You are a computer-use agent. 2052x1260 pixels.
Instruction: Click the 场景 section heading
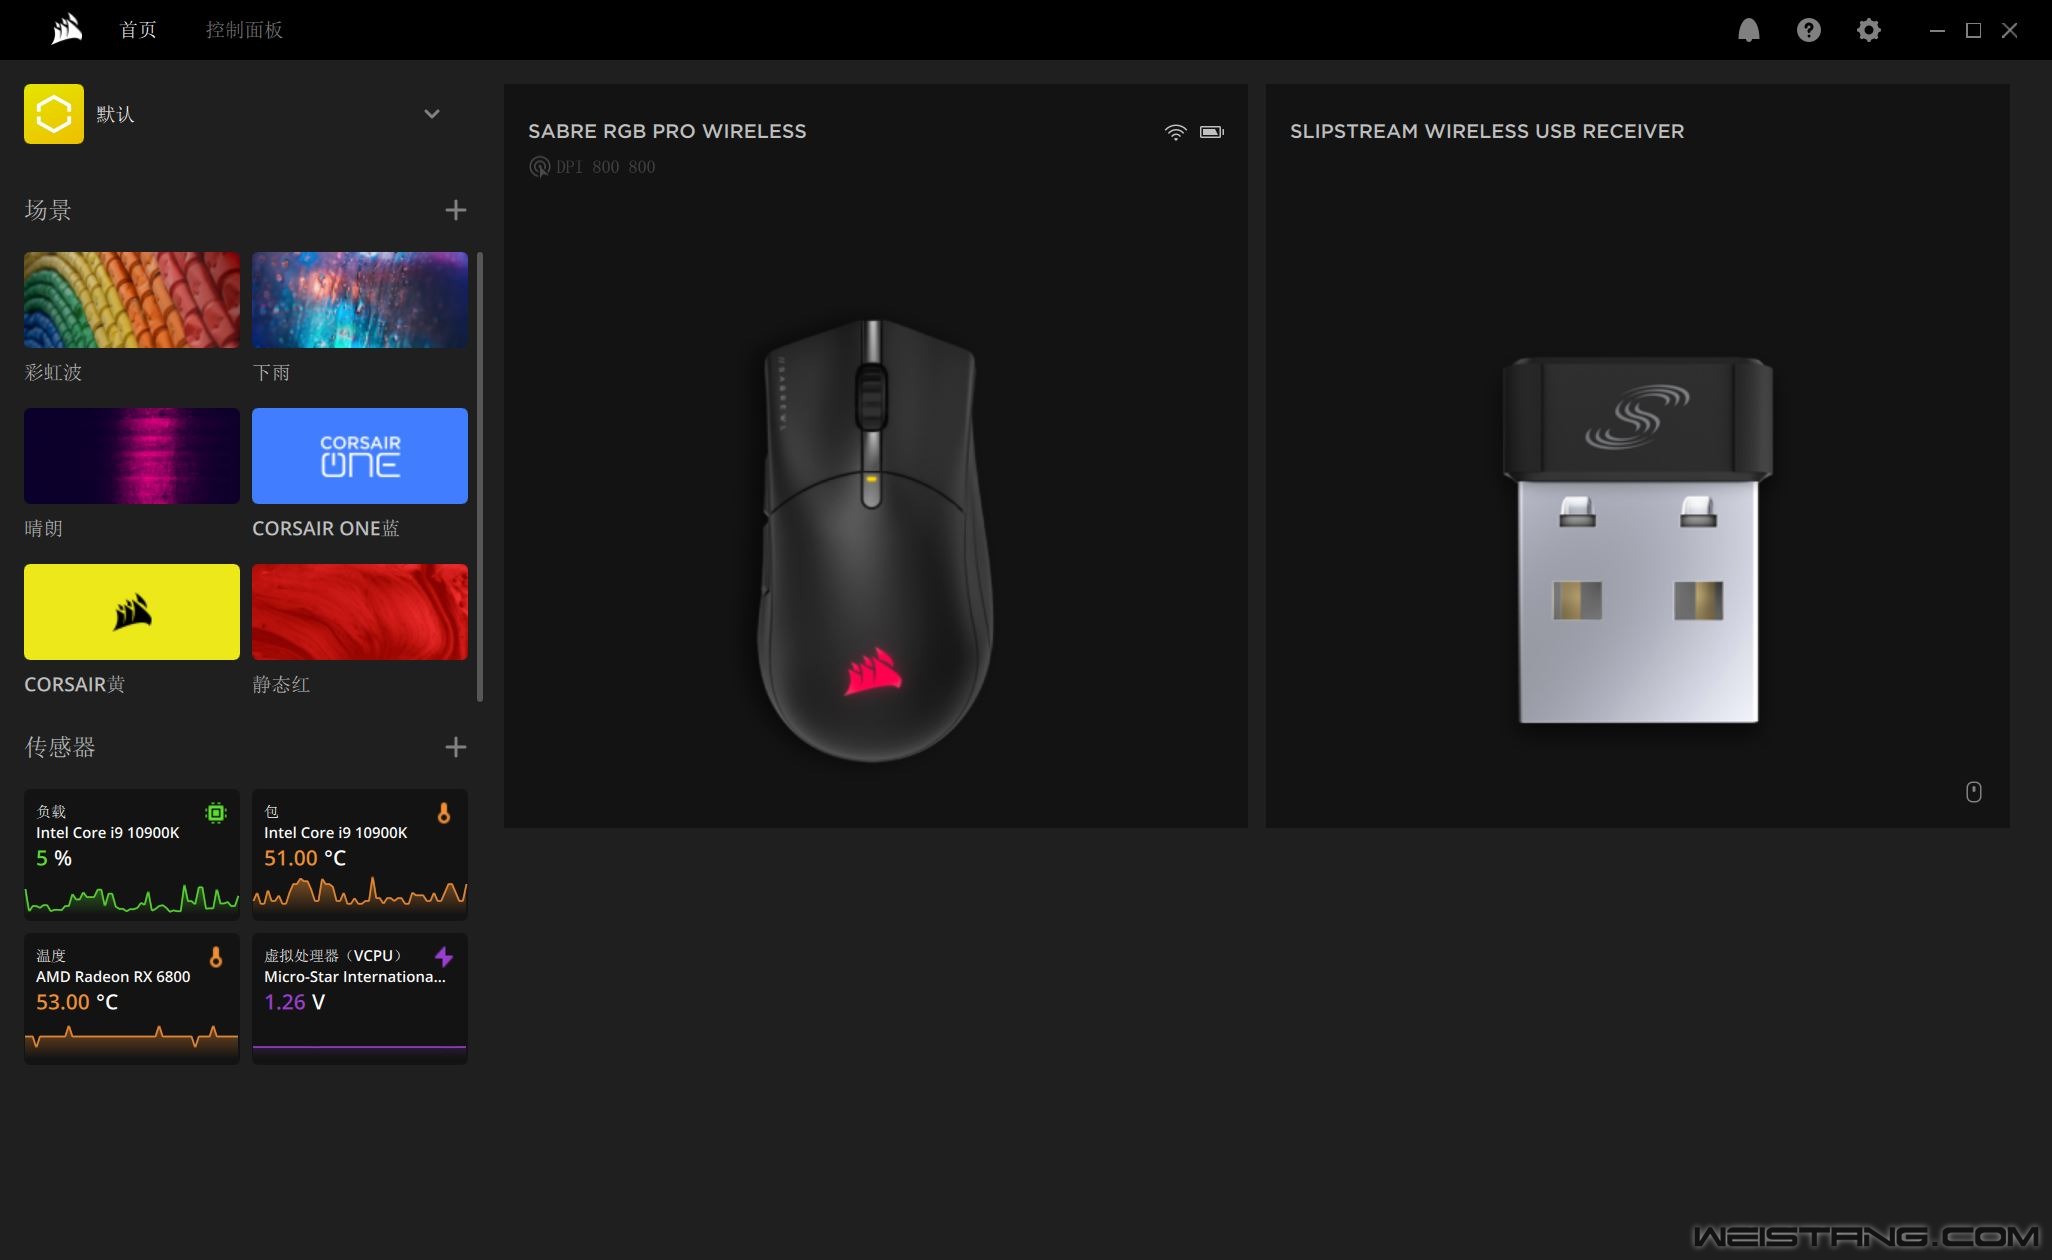[48, 210]
